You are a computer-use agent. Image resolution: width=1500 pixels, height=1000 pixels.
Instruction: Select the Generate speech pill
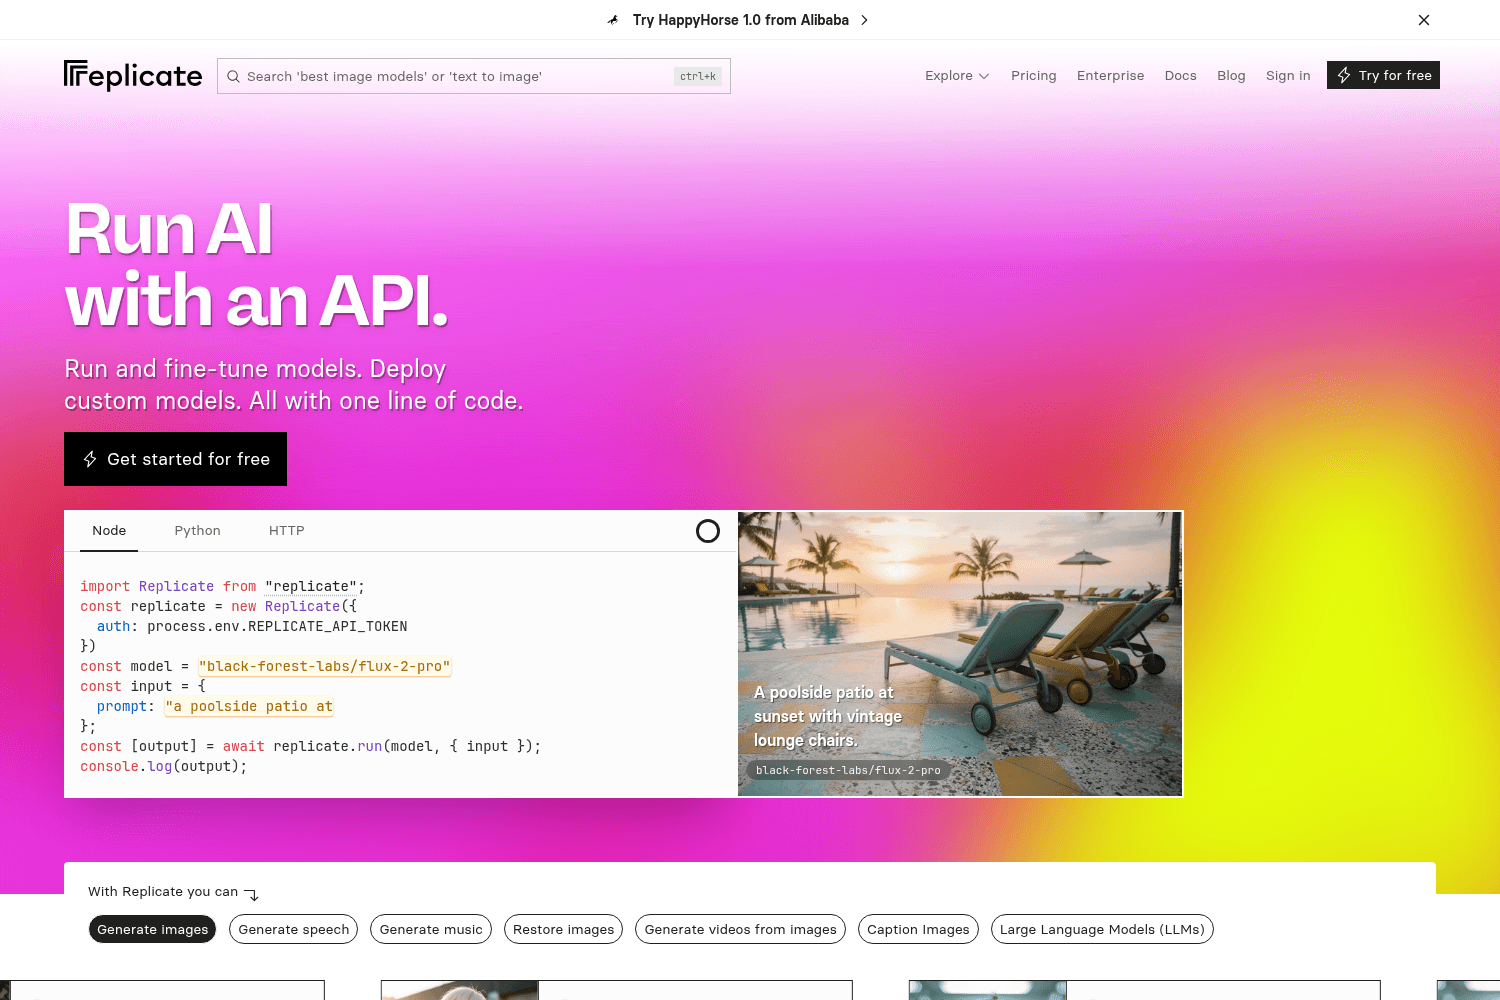(x=294, y=929)
